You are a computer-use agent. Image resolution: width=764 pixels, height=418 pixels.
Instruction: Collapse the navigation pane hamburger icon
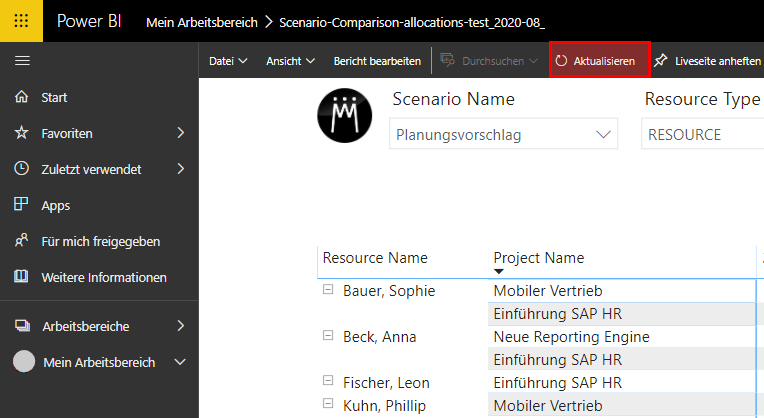point(22,60)
